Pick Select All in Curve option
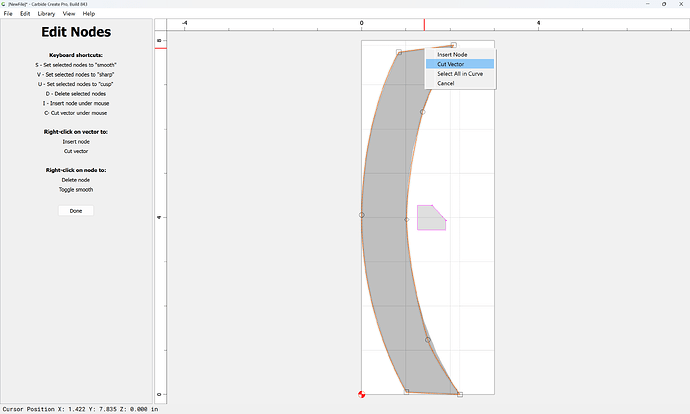690x414 pixels. point(460,74)
